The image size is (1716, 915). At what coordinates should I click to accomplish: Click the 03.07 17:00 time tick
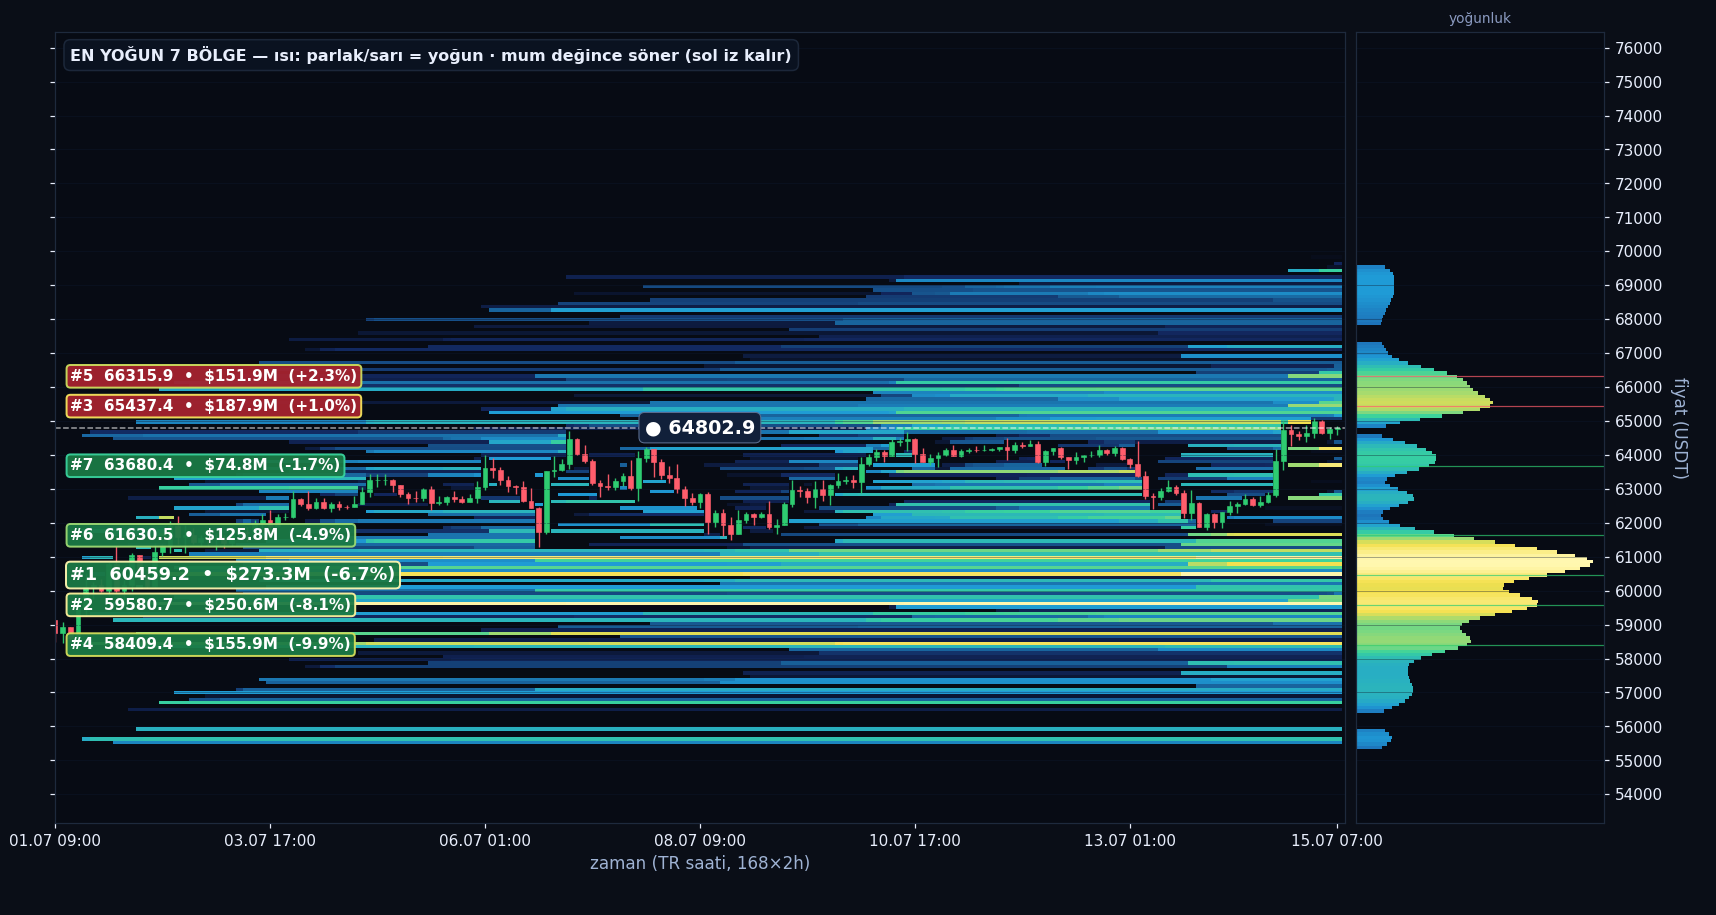tap(270, 841)
